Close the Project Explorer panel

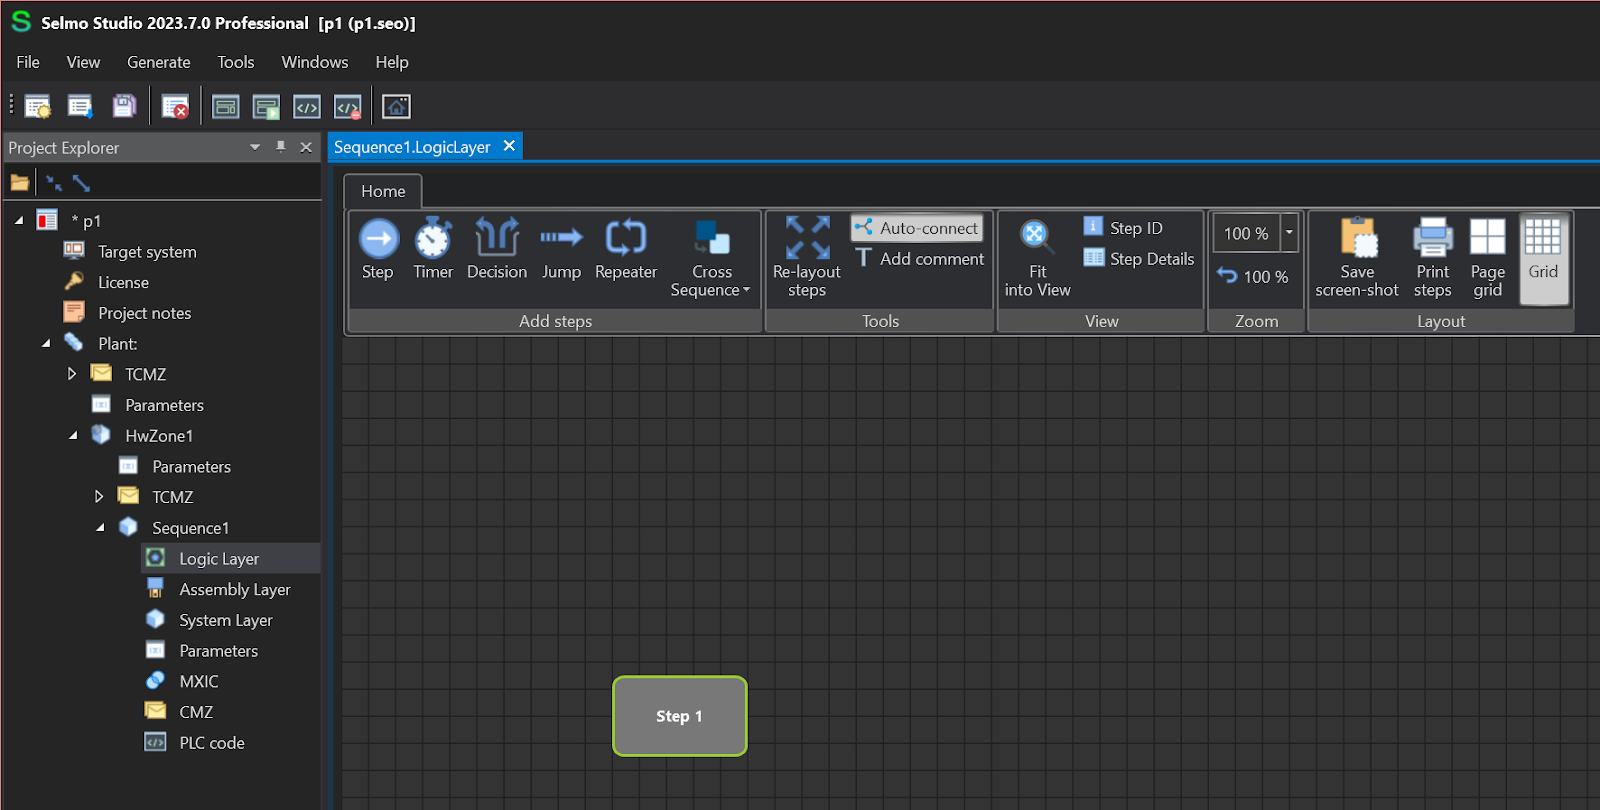point(306,147)
